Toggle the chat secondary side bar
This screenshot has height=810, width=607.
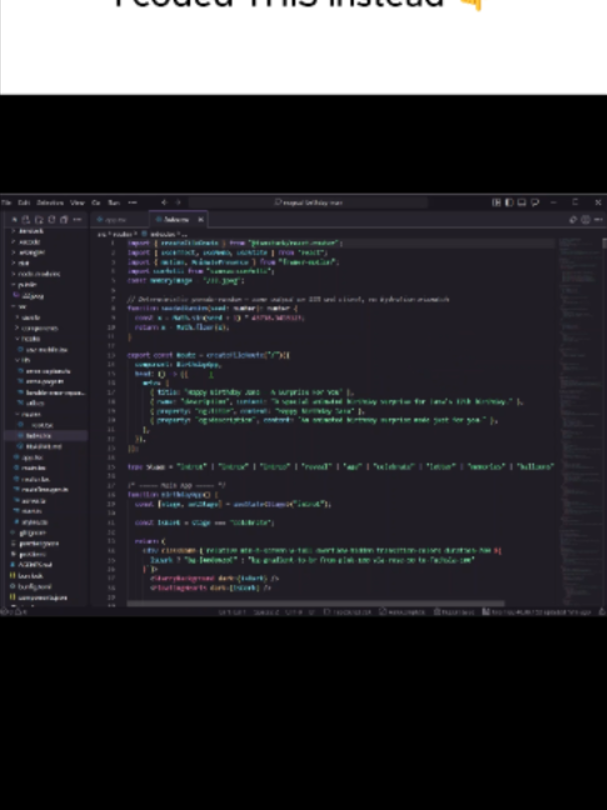[x=535, y=202]
